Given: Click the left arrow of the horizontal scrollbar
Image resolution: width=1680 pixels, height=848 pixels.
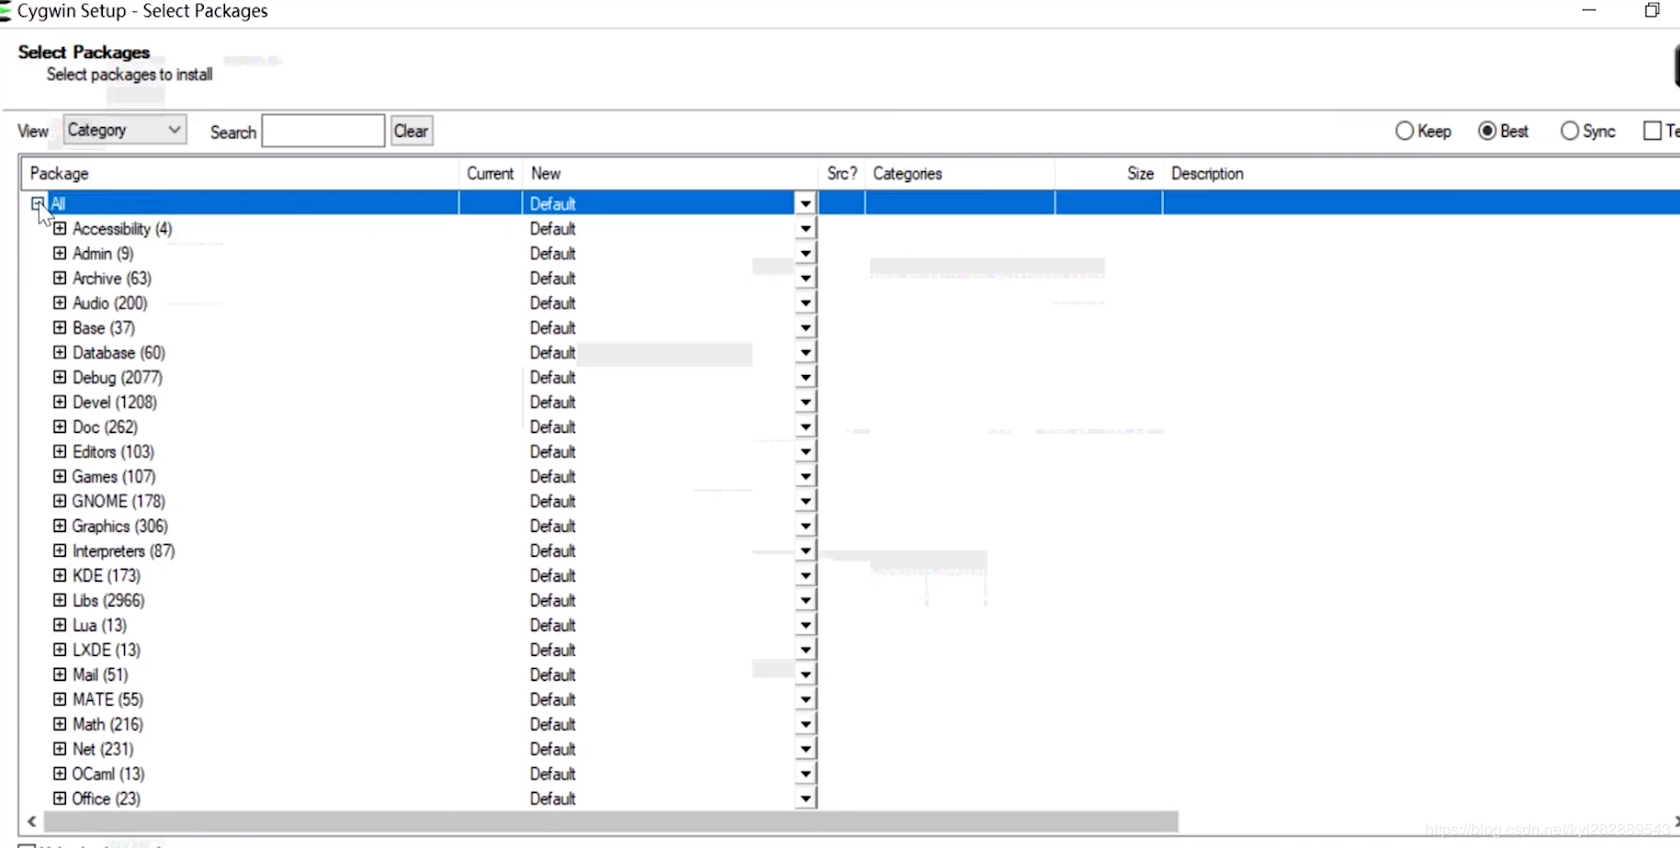Looking at the screenshot, I should click(32, 822).
